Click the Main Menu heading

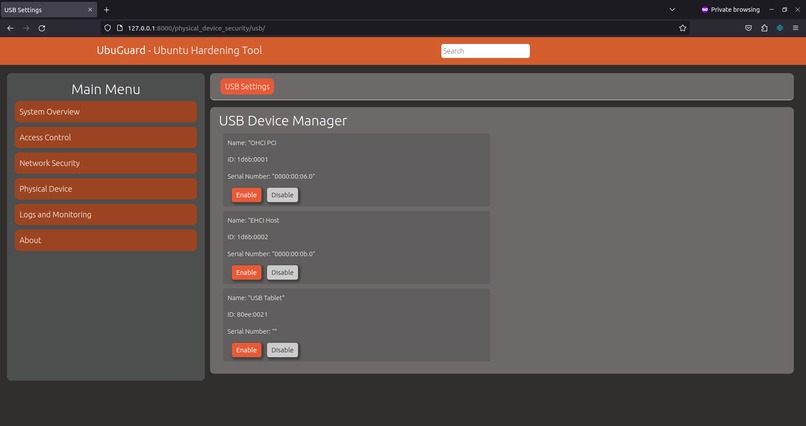[x=106, y=89]
